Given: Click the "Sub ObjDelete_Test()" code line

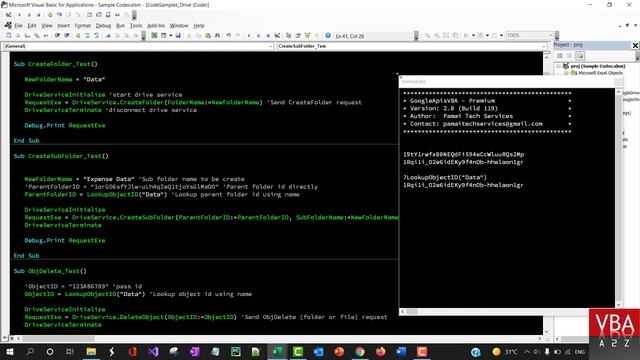Looking at the screenshot, I should tap(50, 271).
